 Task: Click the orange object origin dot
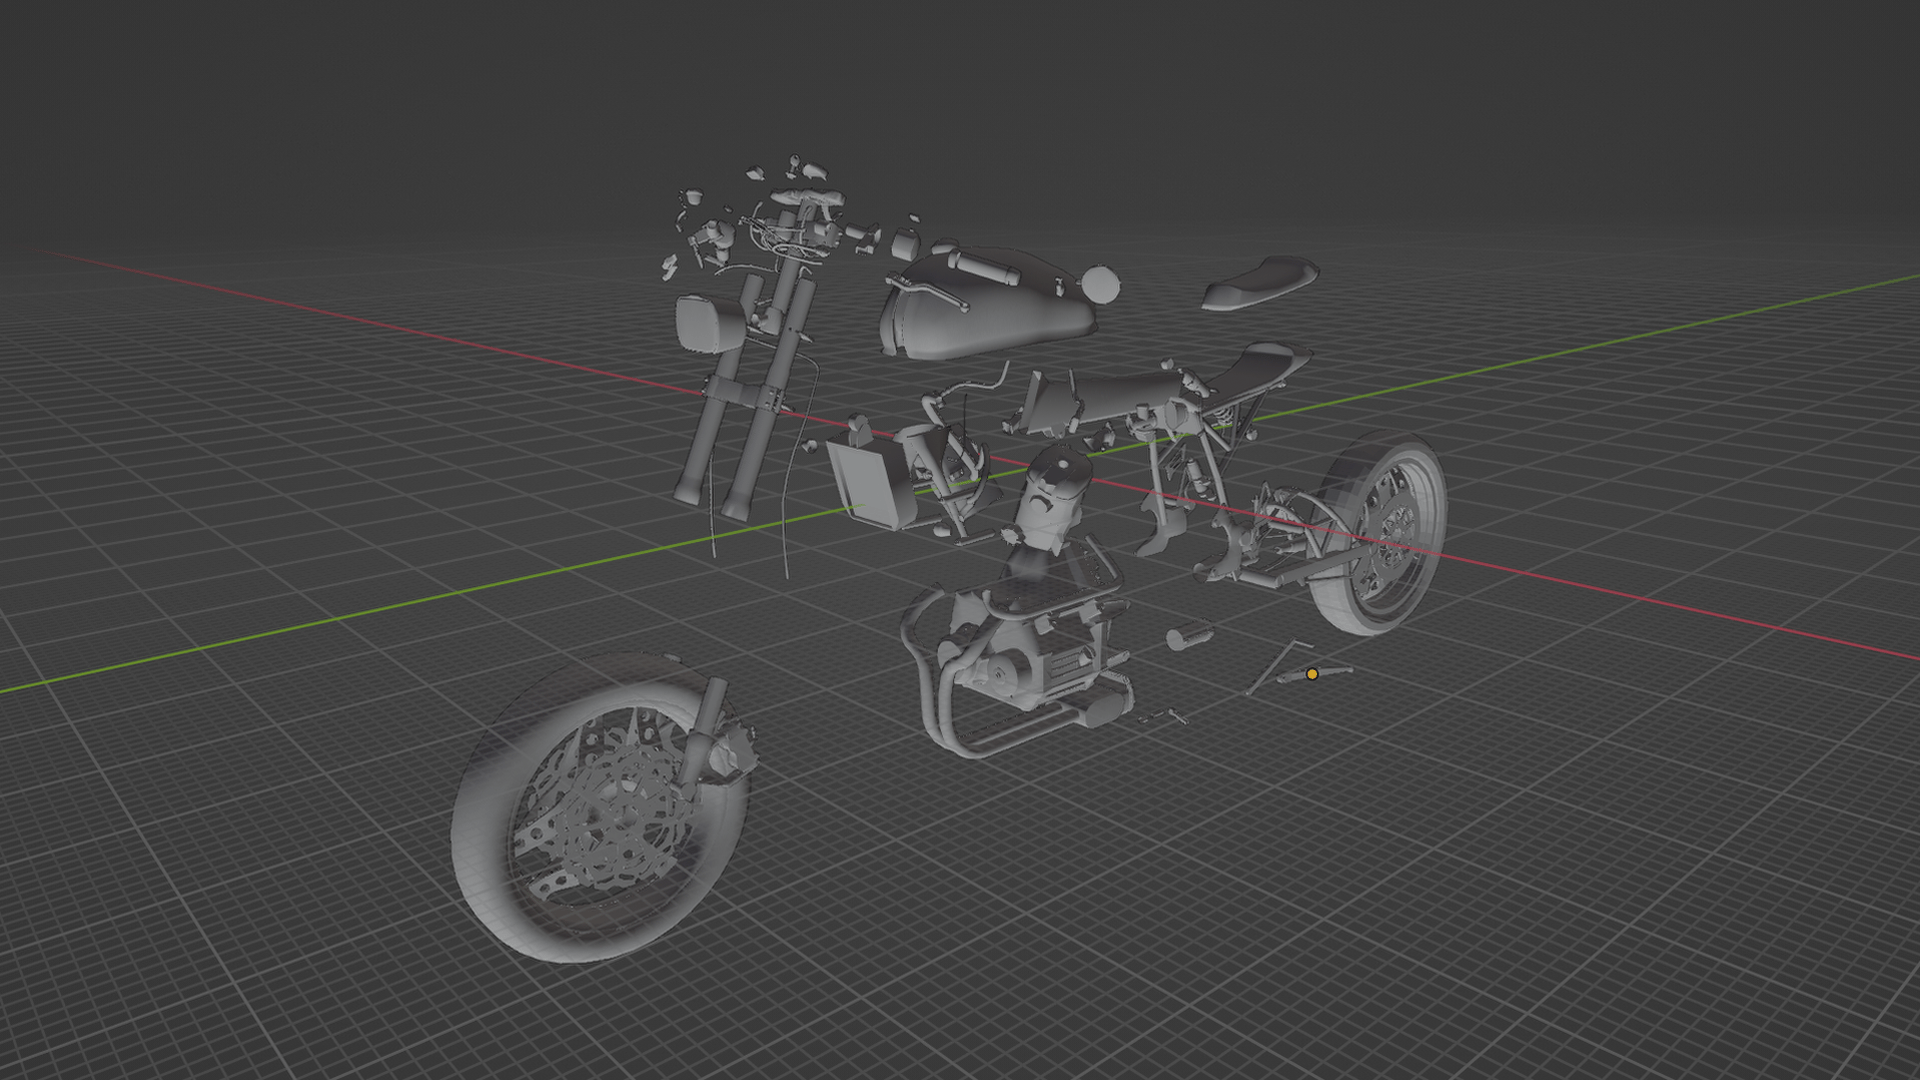tap(1312, 675)
